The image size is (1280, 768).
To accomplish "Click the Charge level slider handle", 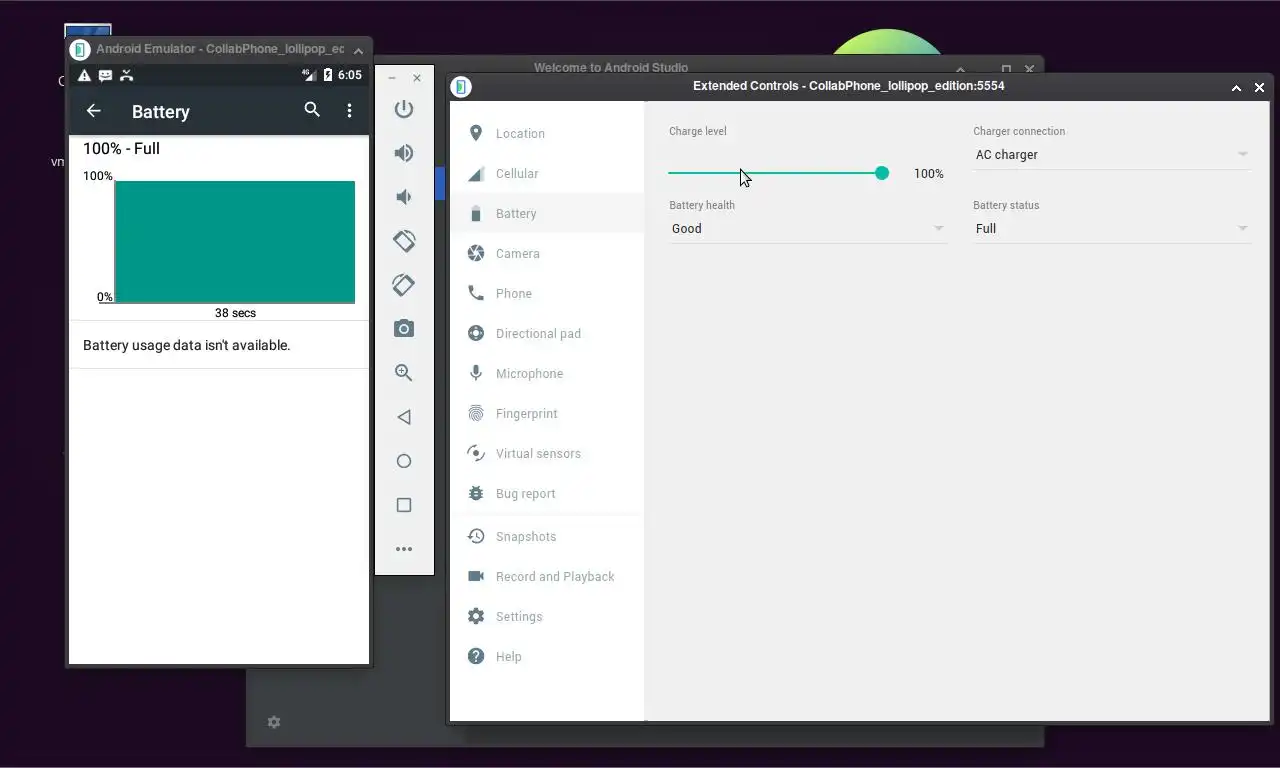I will pyautogui.click(x=881, y=173).
